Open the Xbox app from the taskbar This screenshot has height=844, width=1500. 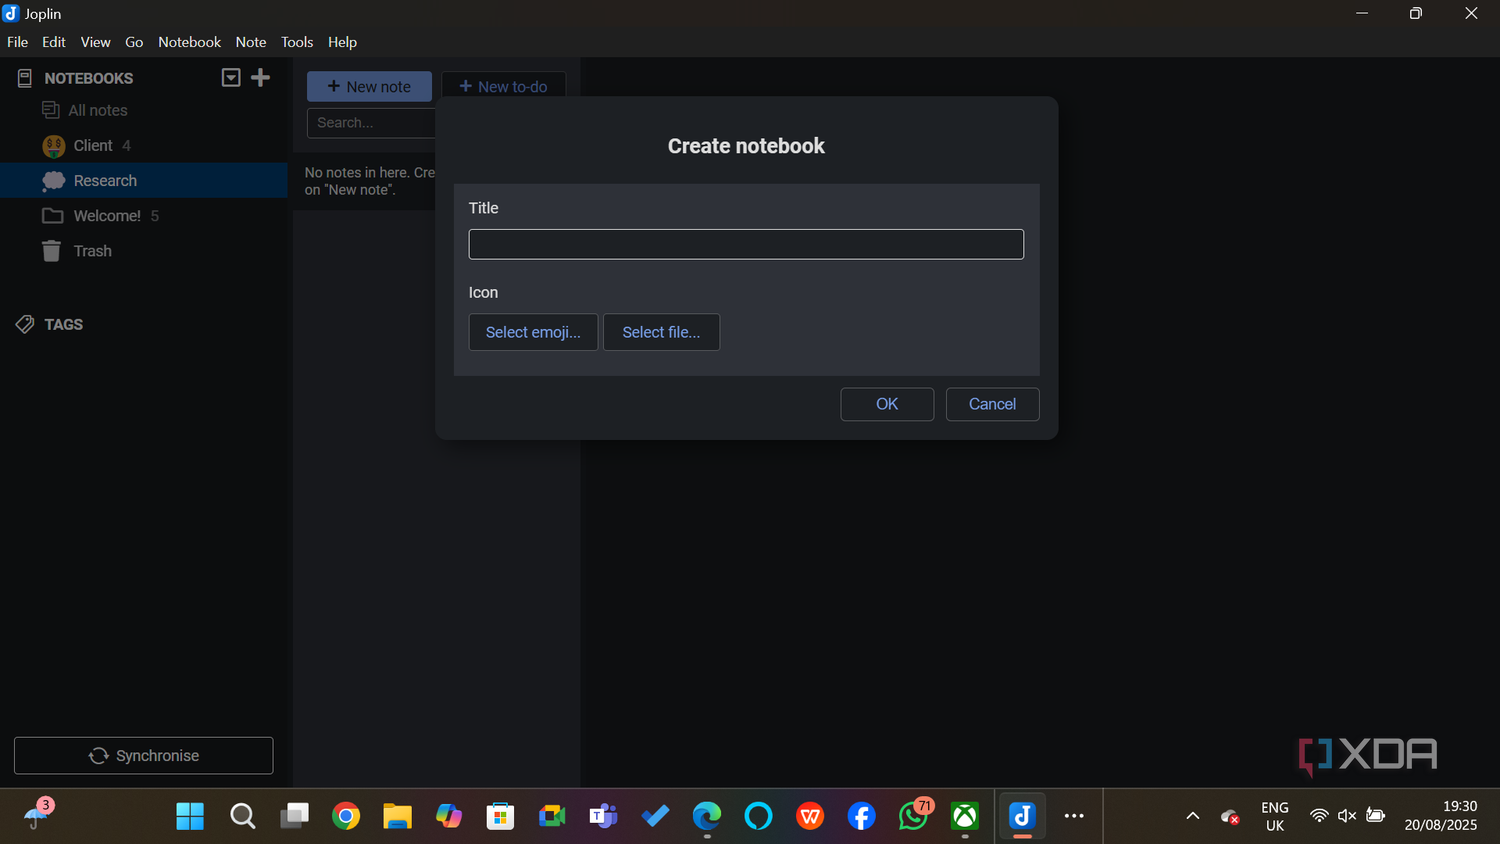click(x=965, y=816)
